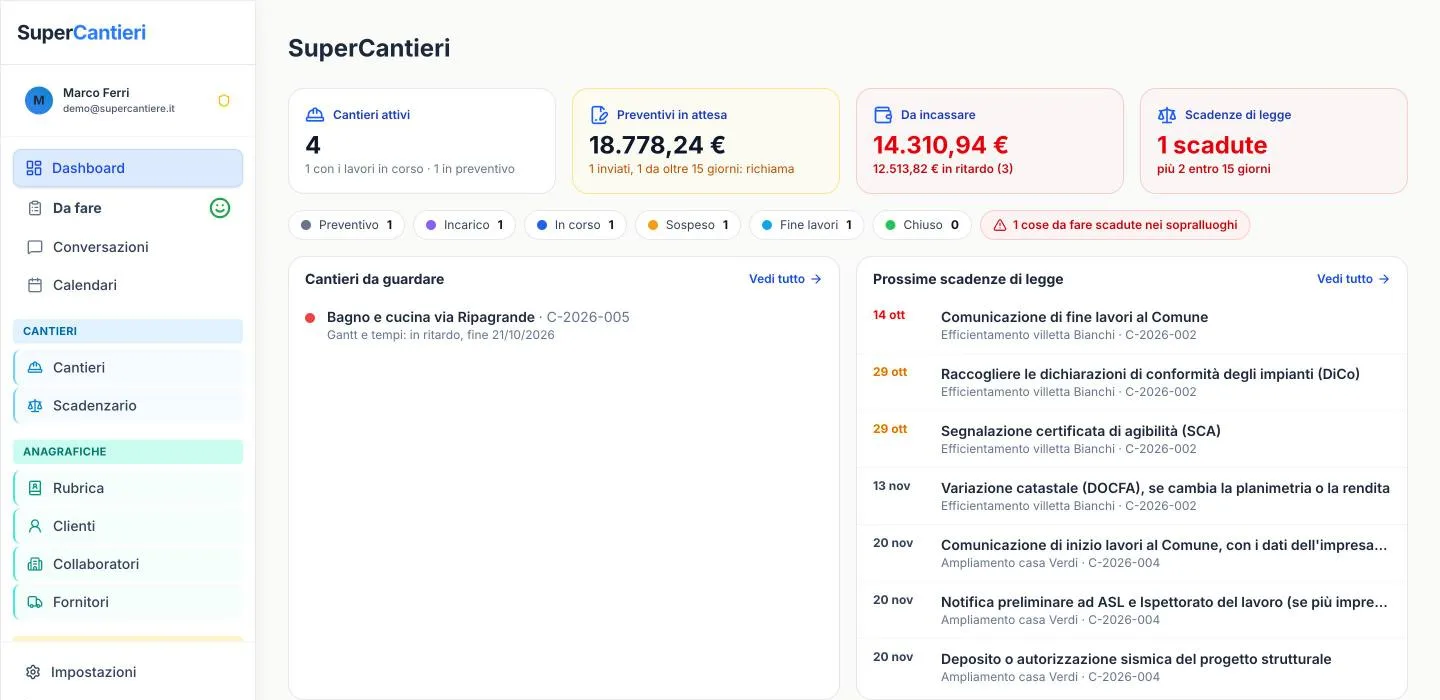
Task: Filter by the Incarico status chip
Action: tap(464, 225)
